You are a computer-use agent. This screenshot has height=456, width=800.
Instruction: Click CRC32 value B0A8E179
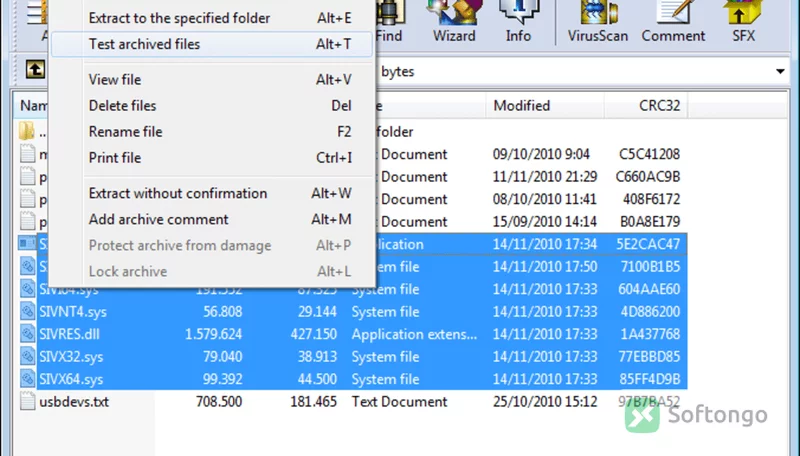tap(650, 221)
